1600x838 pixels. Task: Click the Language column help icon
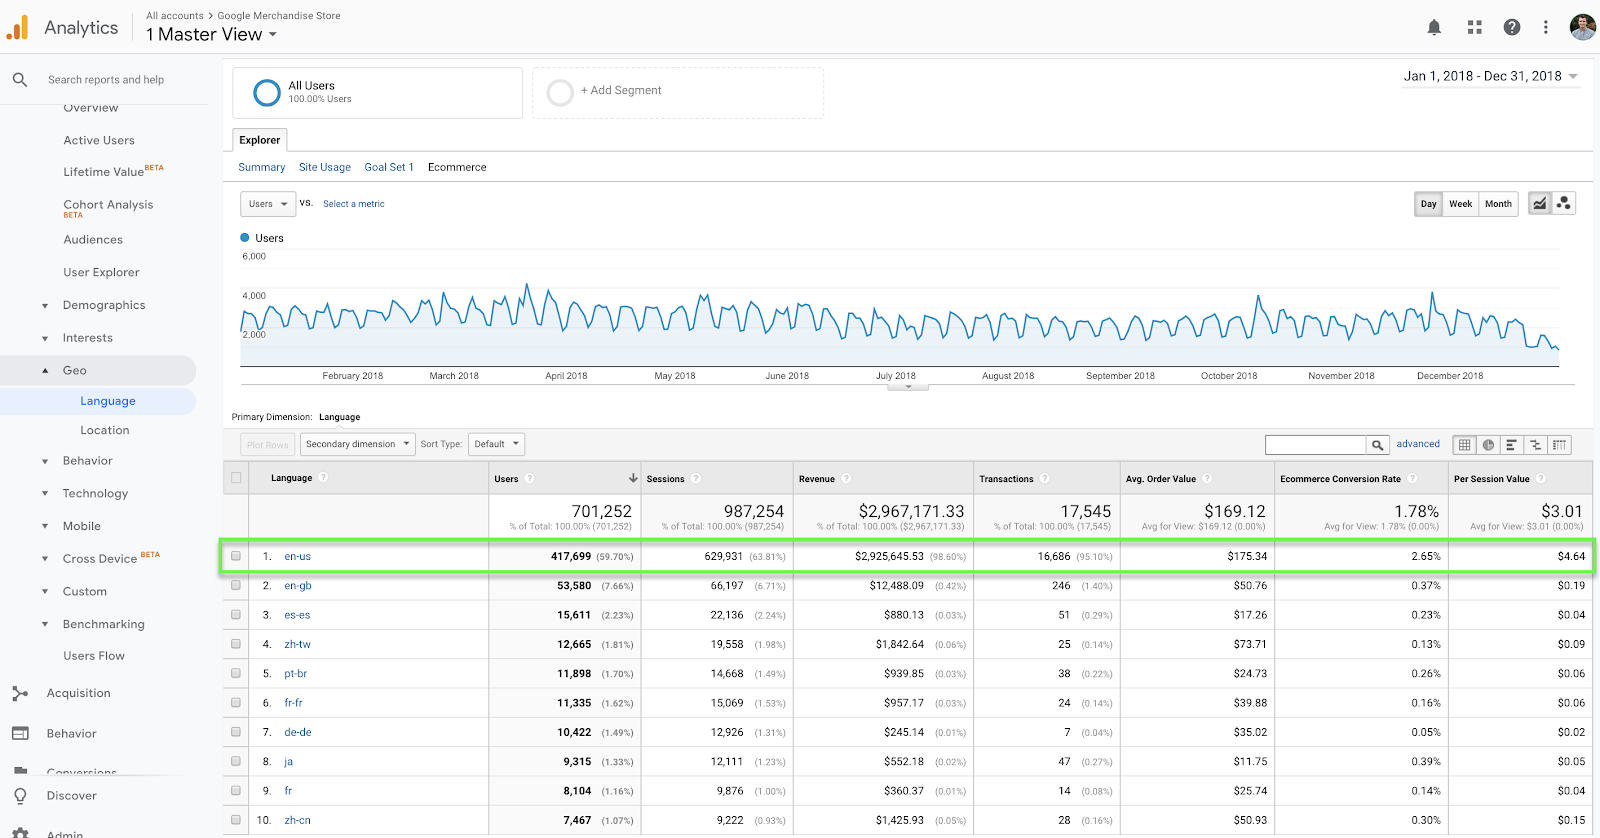coord(323,478)
